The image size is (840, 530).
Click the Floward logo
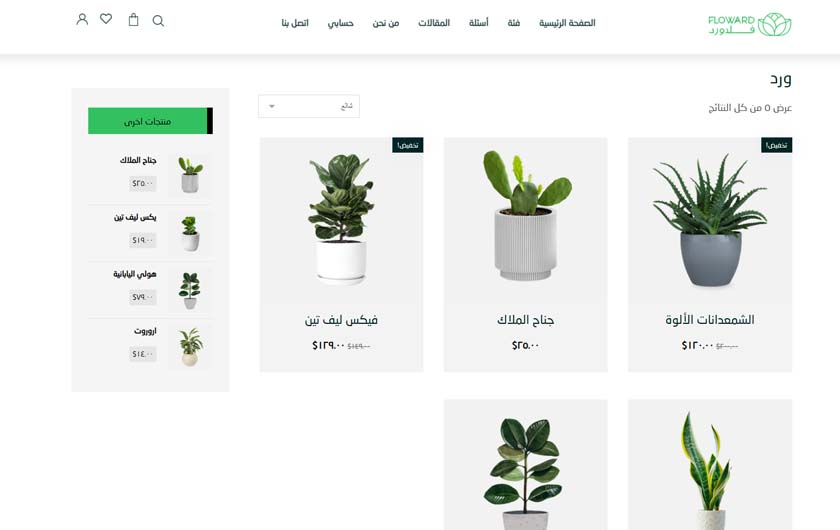click(749, 25)
